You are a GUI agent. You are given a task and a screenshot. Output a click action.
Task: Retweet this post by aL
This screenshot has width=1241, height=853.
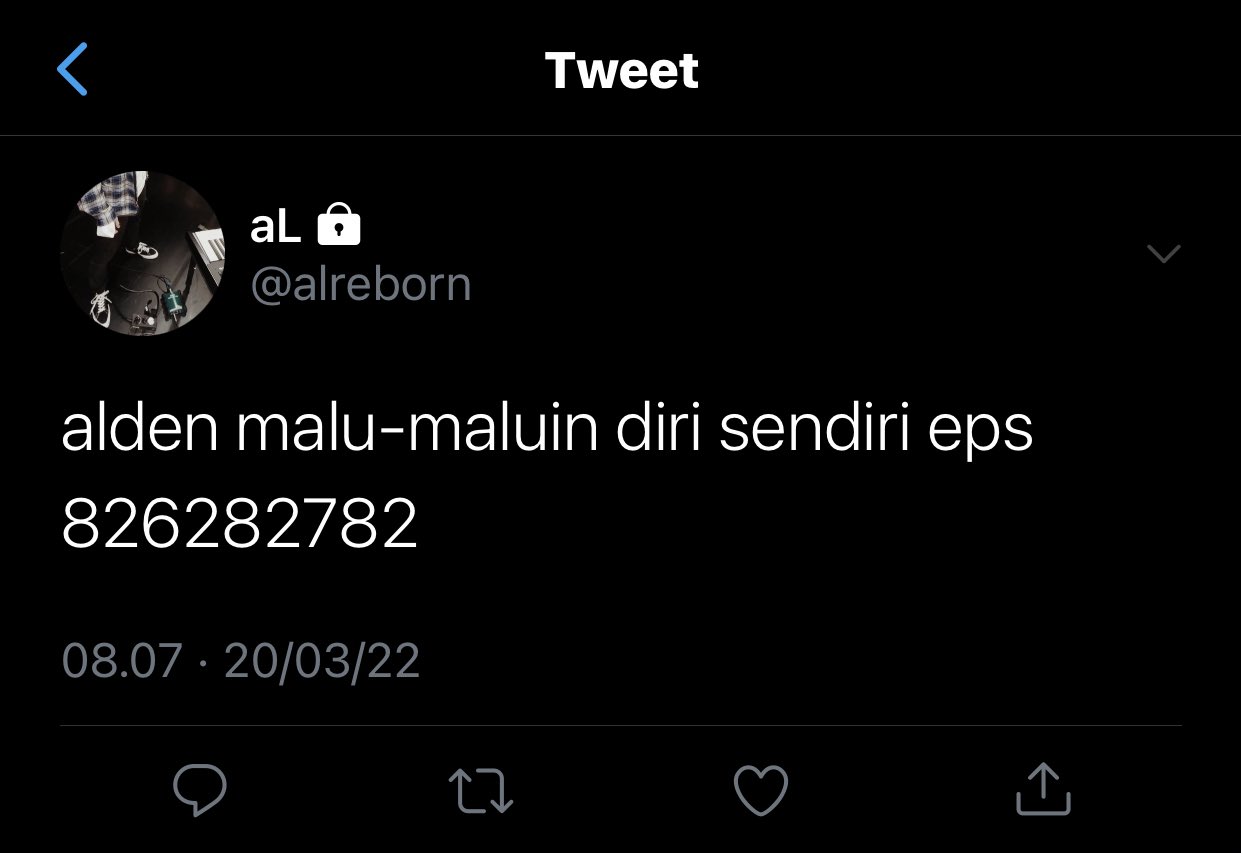(480, 790)
